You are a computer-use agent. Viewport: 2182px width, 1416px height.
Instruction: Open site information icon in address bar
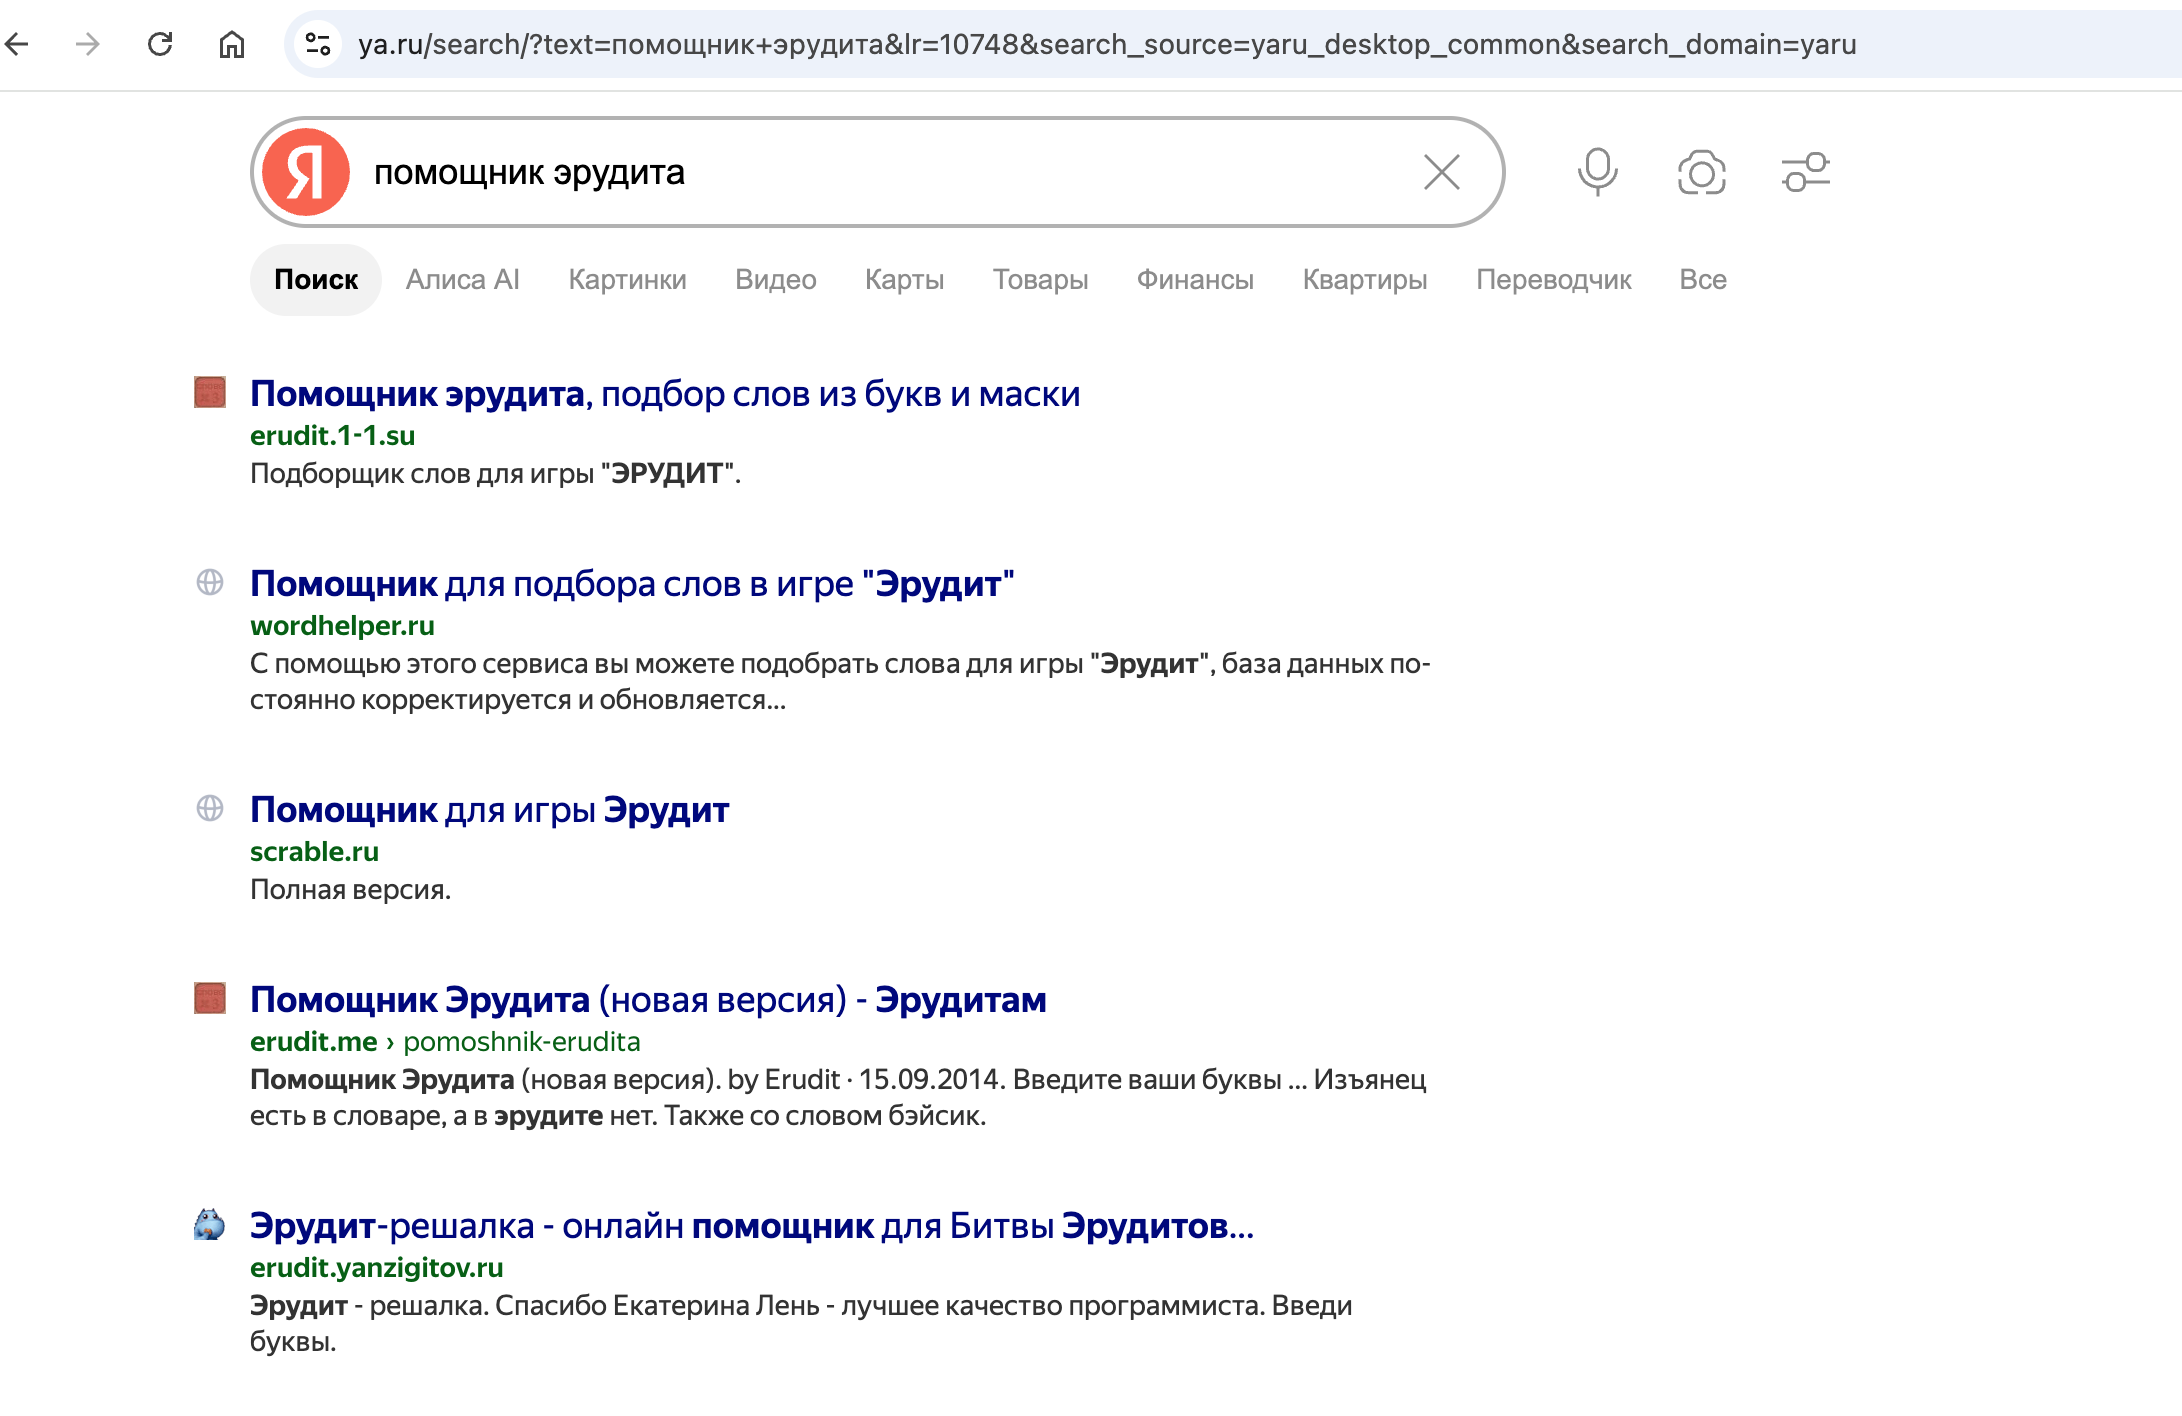pyautogui.click(x=318, y=44)
